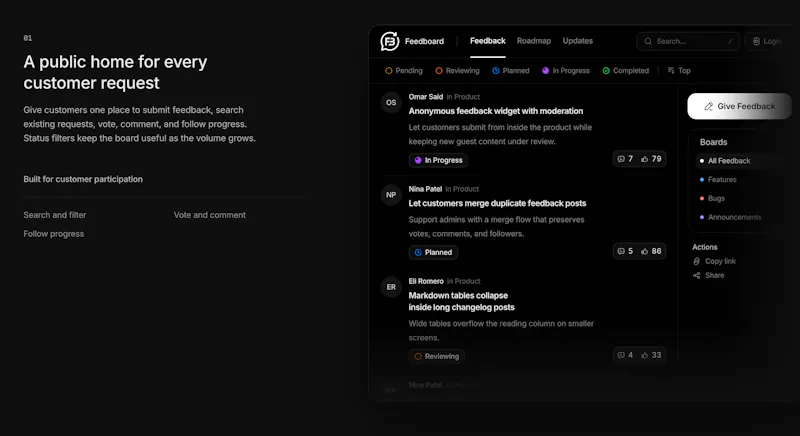
Task: Click the Login user icon
Action: [756, 41]
